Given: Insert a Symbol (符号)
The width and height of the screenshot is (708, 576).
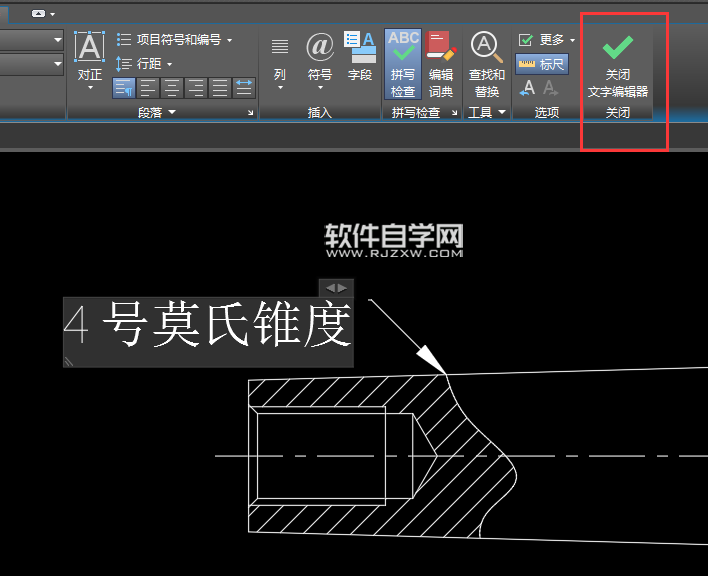Looking at the screenshot, I should pos(320,60).
